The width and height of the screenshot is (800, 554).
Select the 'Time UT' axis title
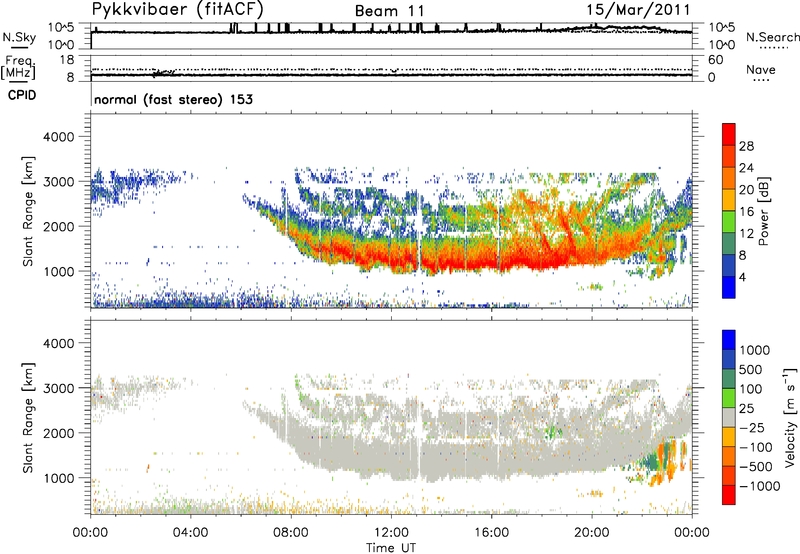tap(391, 548)
